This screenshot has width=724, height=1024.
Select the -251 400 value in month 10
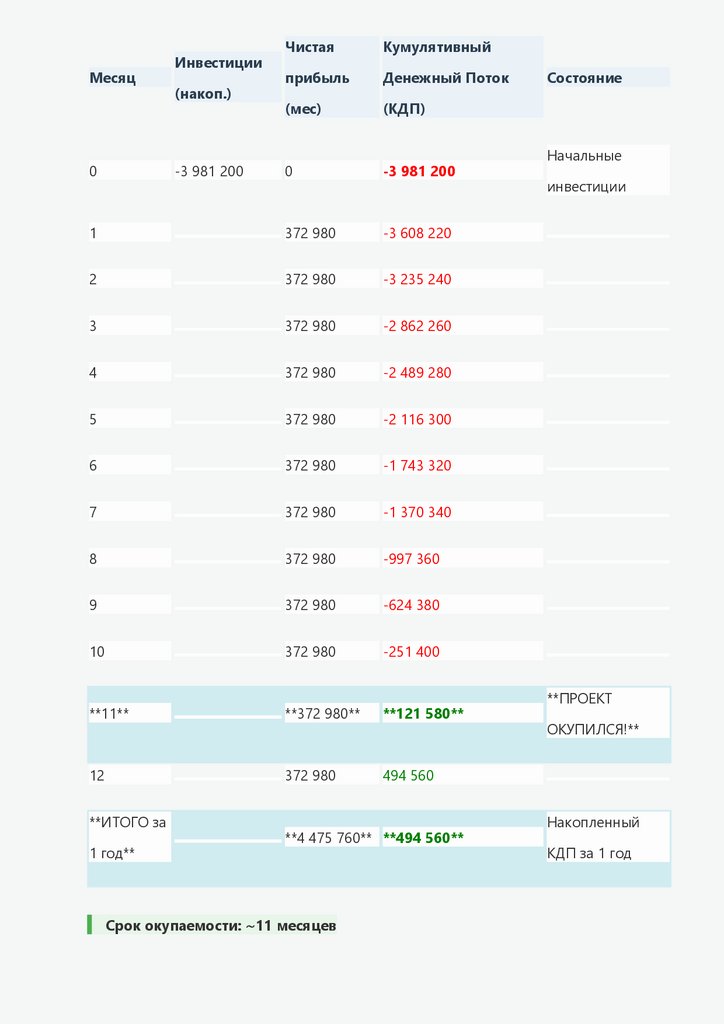(411, 652)
